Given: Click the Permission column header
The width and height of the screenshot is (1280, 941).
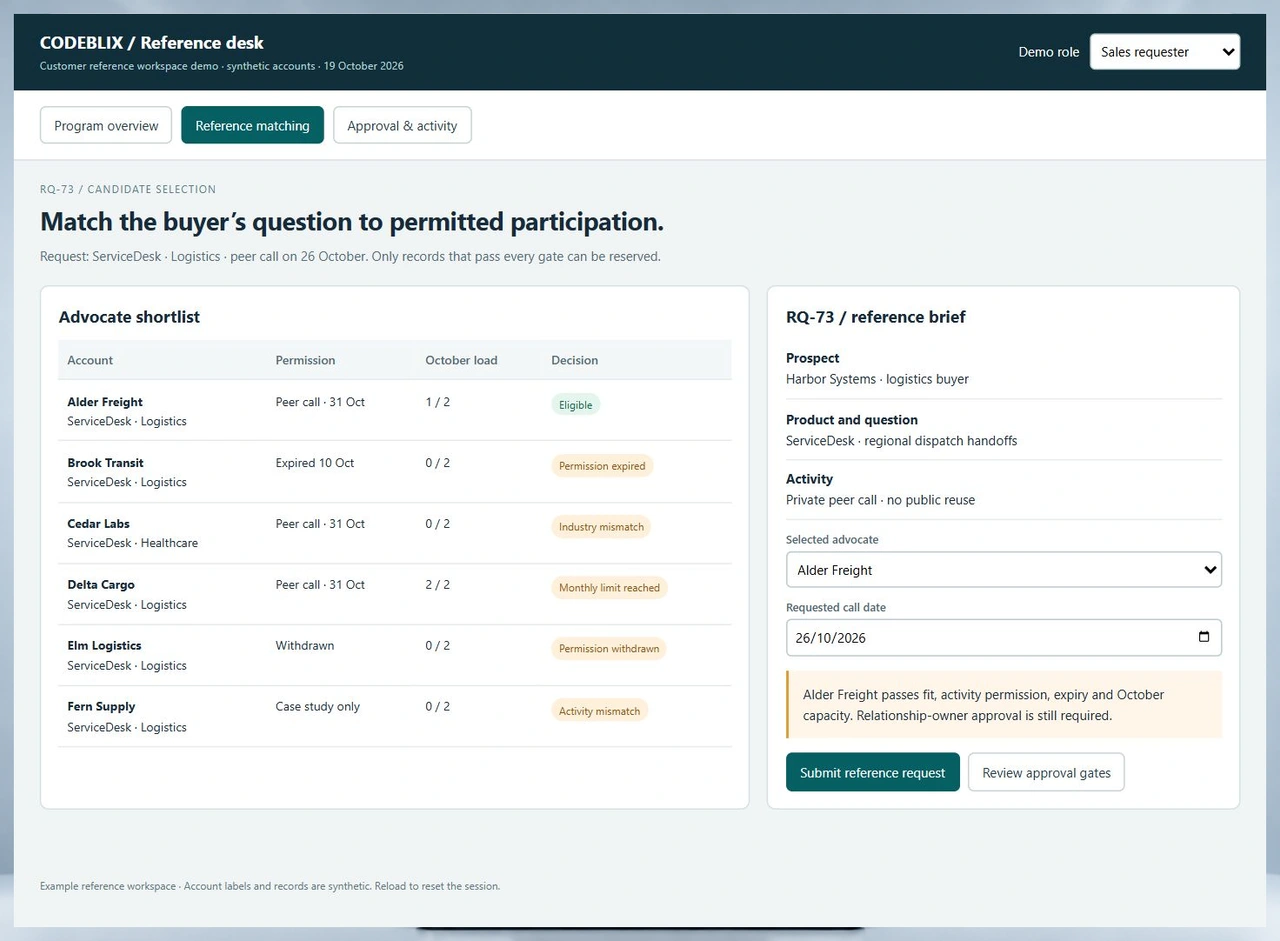Looking at the screenshot, I should (x=305, y=360).
